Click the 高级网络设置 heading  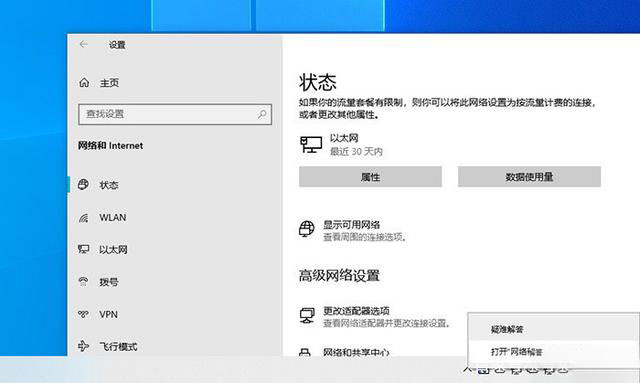pos(339,276)
